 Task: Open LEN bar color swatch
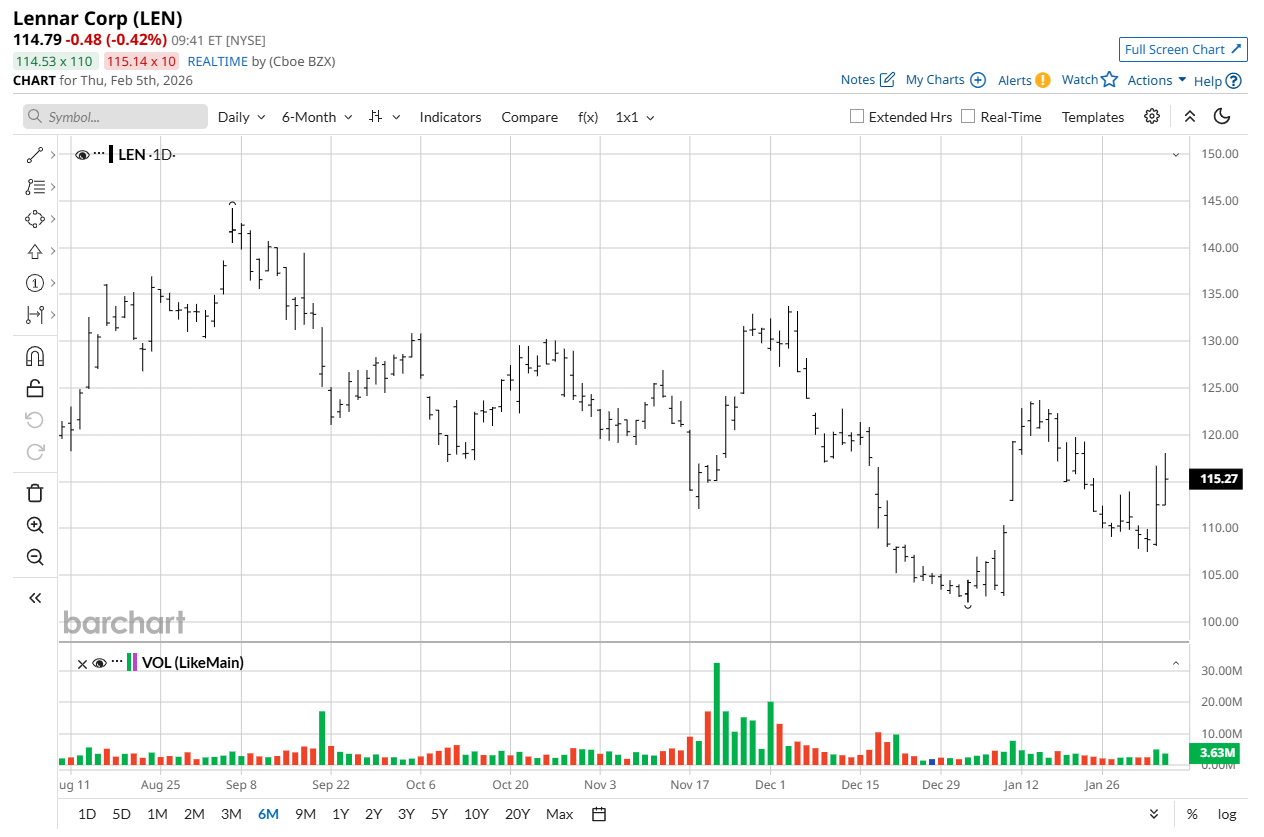pyautogui.click(x=111, y=154)
